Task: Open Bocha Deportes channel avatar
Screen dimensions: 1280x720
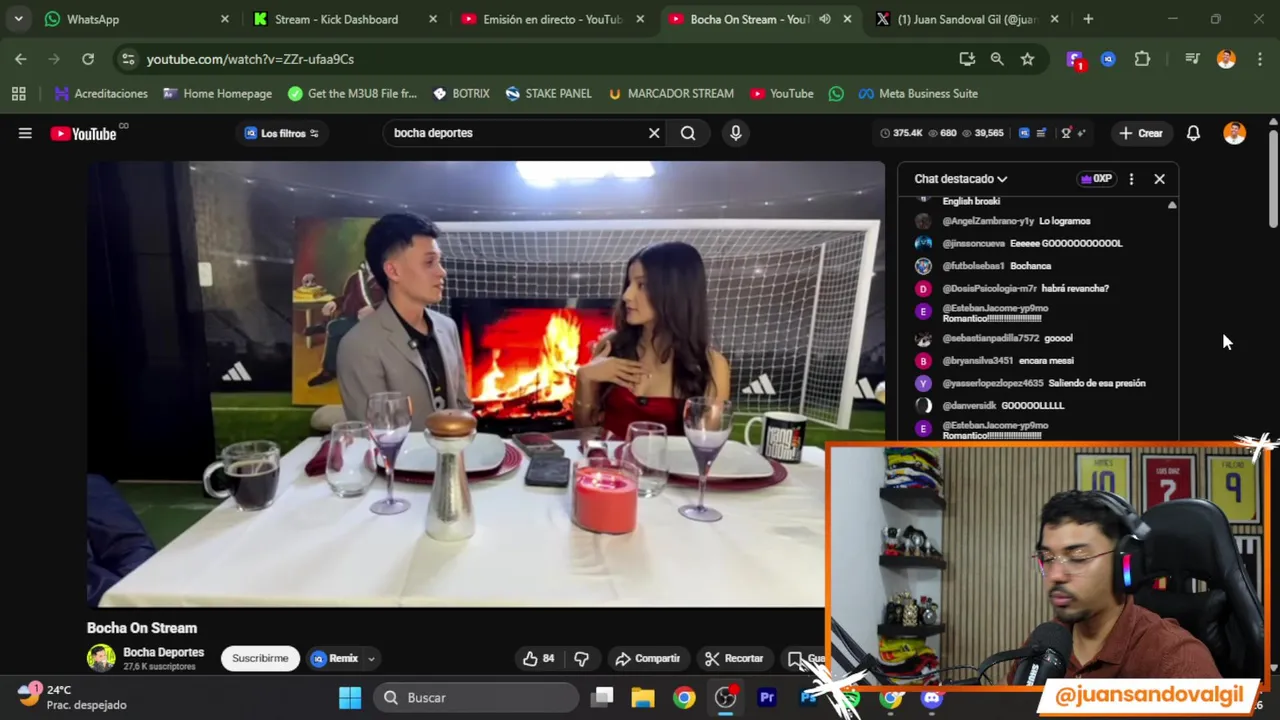Action: [101, 658]
